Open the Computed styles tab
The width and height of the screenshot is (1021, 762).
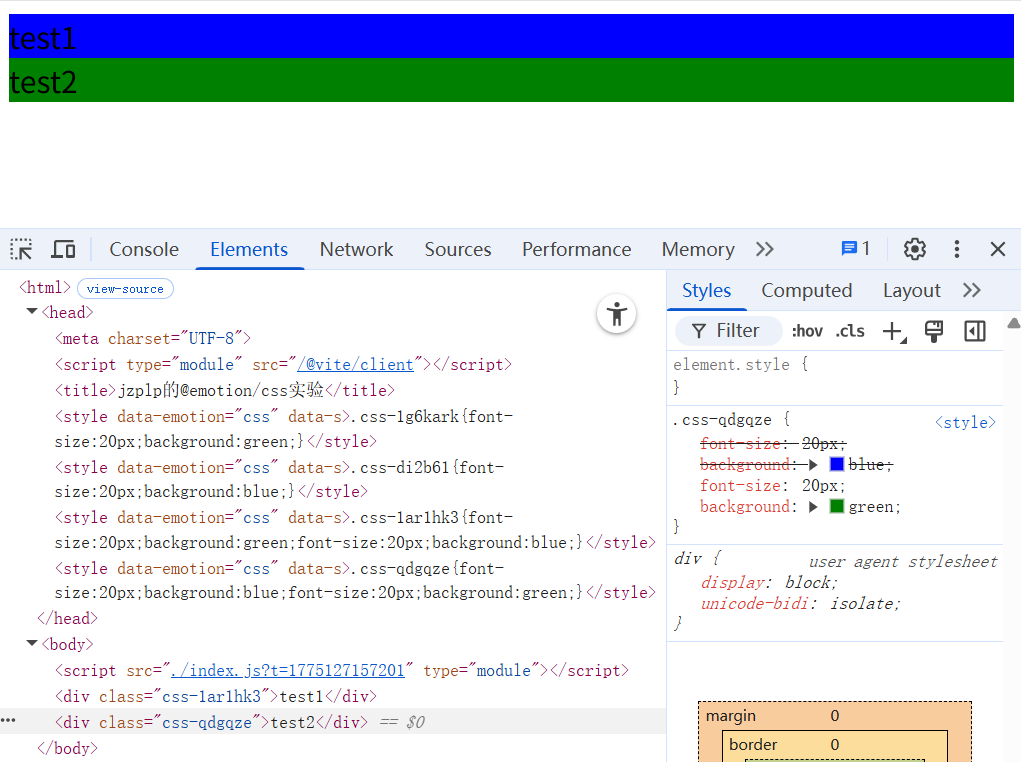(806, 290)
